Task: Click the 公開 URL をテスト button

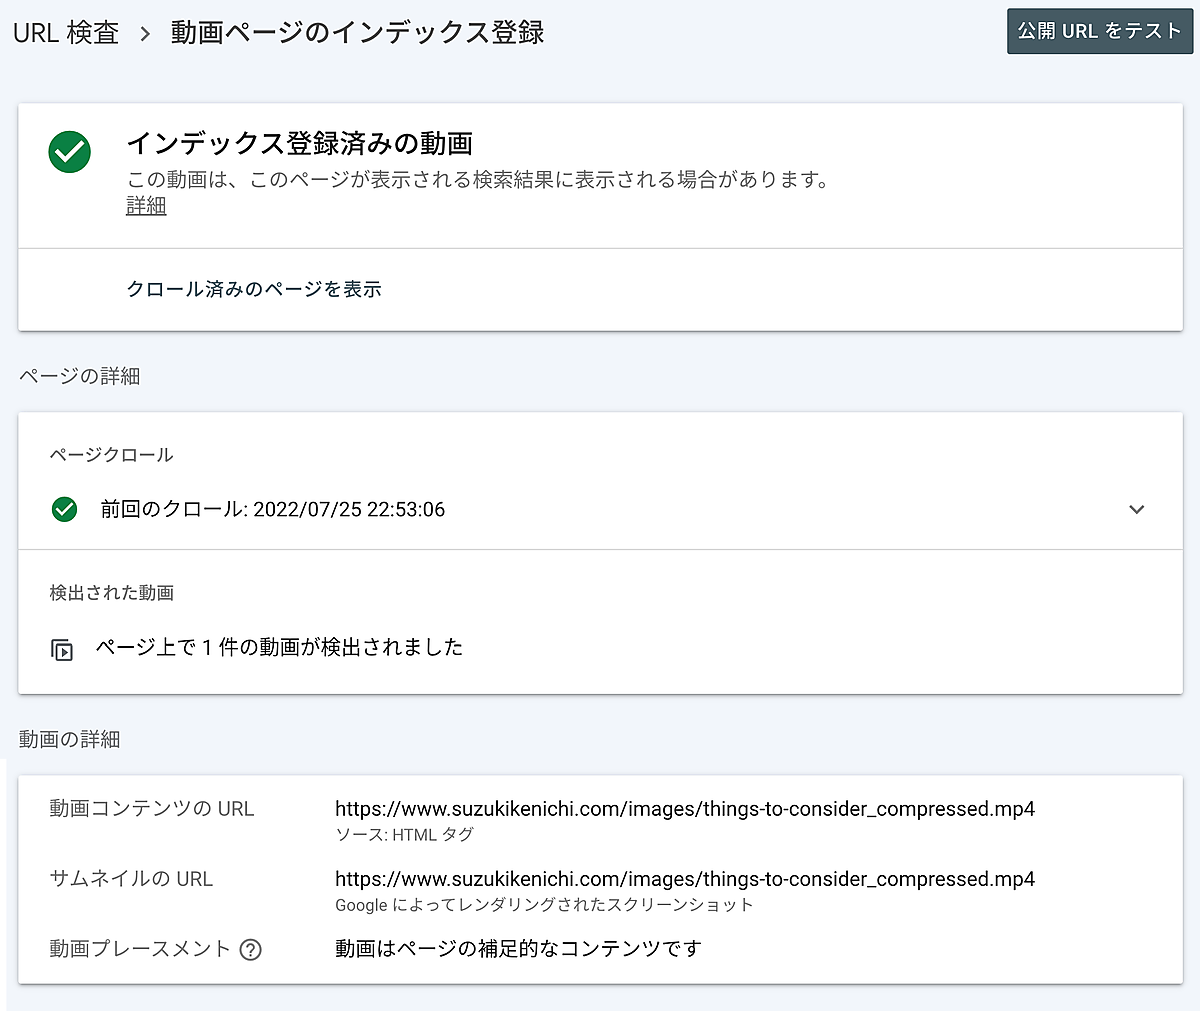Action: (x=1099, y=31)
